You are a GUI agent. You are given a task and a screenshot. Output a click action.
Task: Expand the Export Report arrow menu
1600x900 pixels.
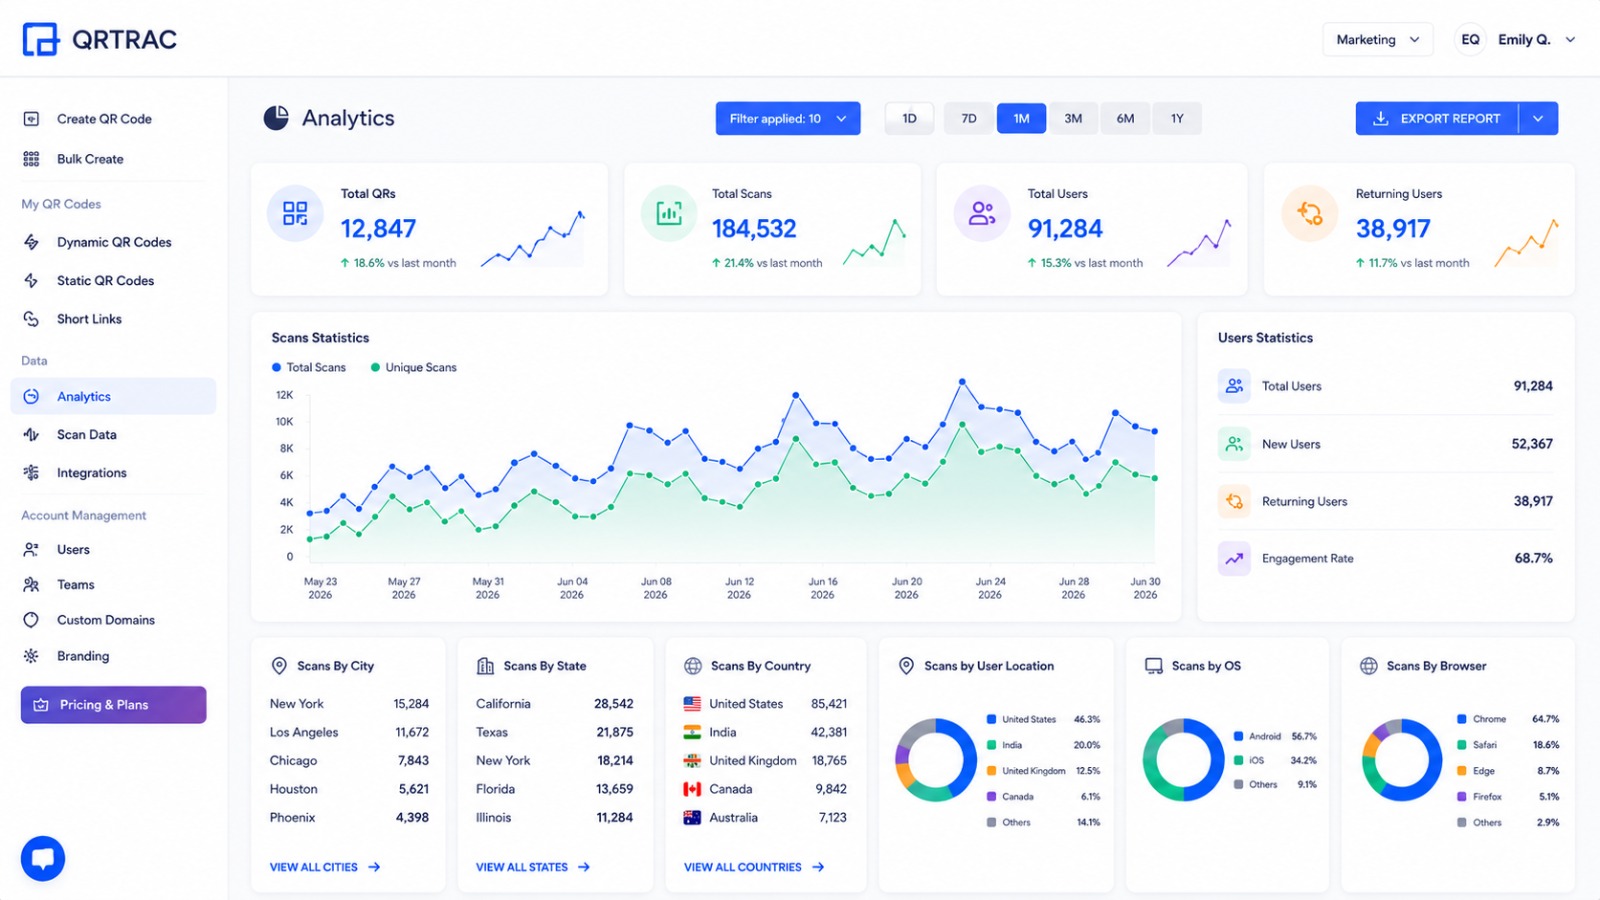(1538, 118)
